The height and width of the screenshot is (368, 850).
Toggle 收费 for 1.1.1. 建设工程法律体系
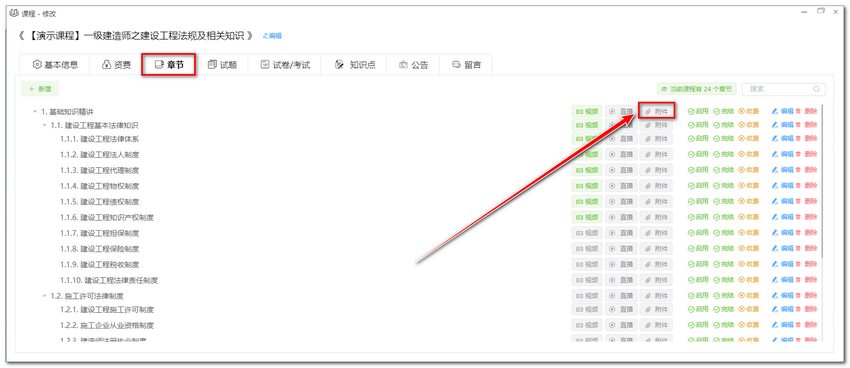pyautogui.click(x=749, y=138)
